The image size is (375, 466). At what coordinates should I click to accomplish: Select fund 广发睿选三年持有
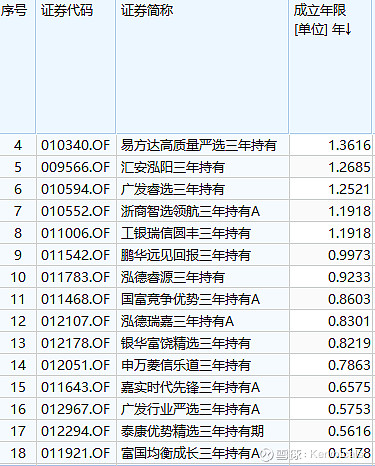tap(172, 189)
